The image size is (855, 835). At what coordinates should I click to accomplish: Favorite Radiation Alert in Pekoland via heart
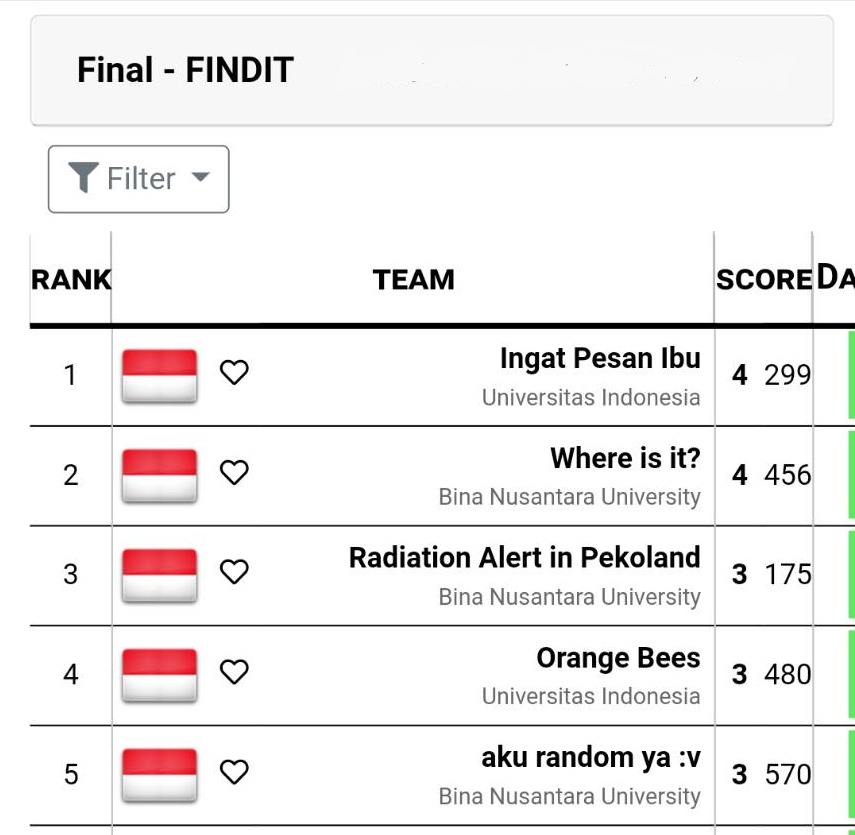coord(234,572)
